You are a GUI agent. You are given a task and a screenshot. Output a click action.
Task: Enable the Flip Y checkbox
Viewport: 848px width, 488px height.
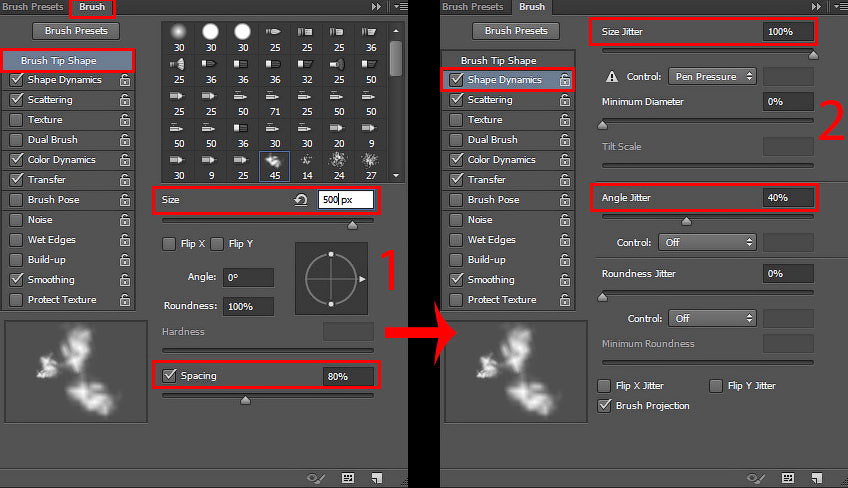(217, 244)
